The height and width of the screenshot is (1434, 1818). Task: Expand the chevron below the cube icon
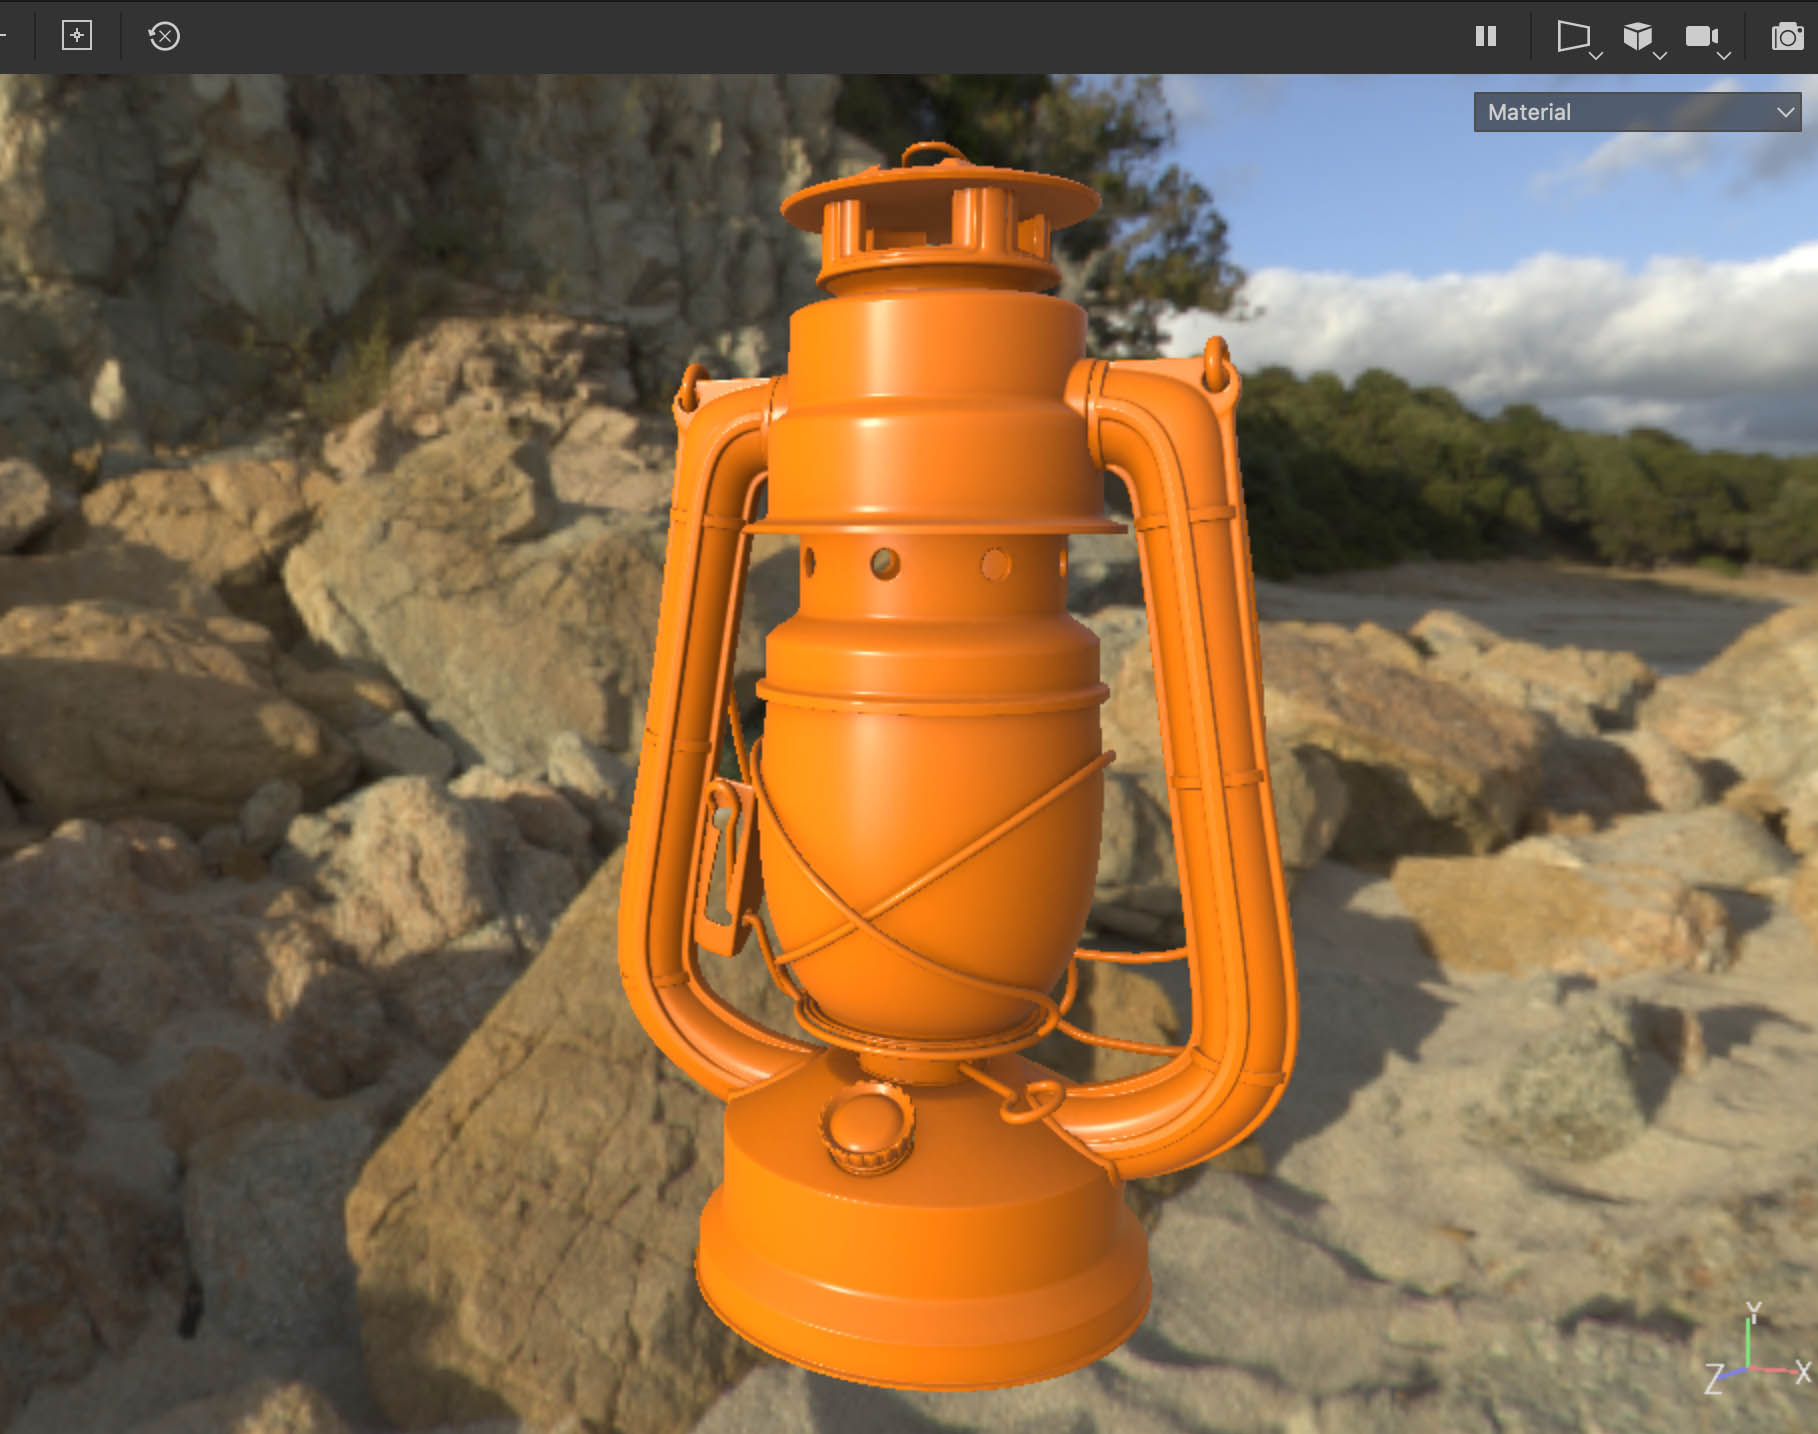point(1660,56)
